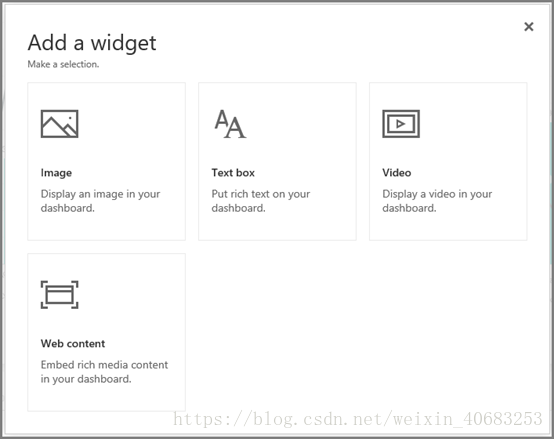Click 'Display an image in your dashboard' description

(100, 201)
